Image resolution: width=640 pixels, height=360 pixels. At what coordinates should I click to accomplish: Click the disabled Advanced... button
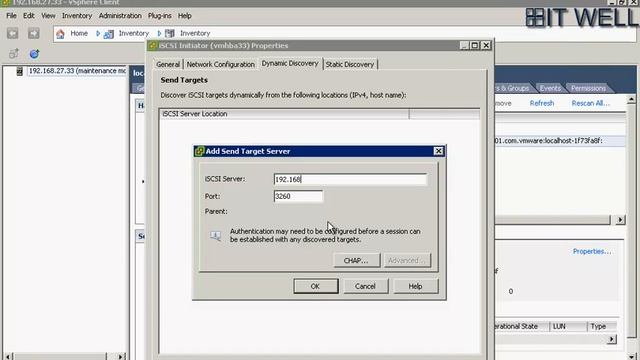[407, 260]
